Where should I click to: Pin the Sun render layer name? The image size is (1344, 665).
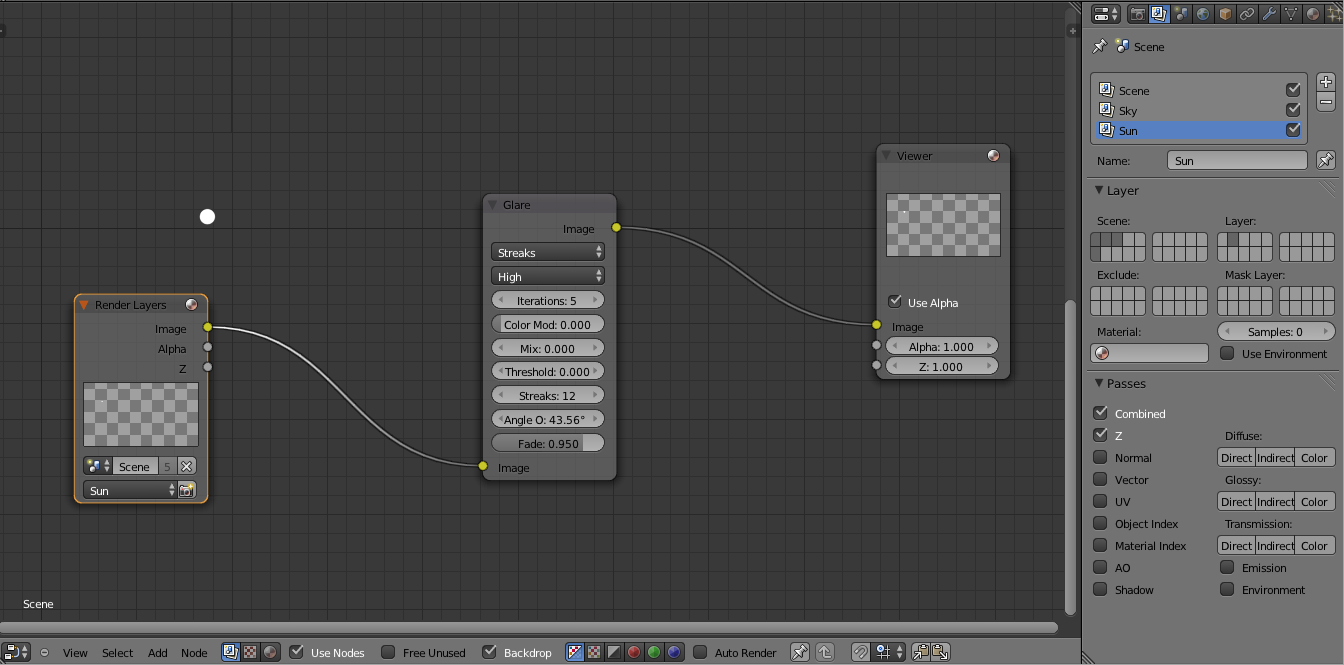pos(1325,160)
